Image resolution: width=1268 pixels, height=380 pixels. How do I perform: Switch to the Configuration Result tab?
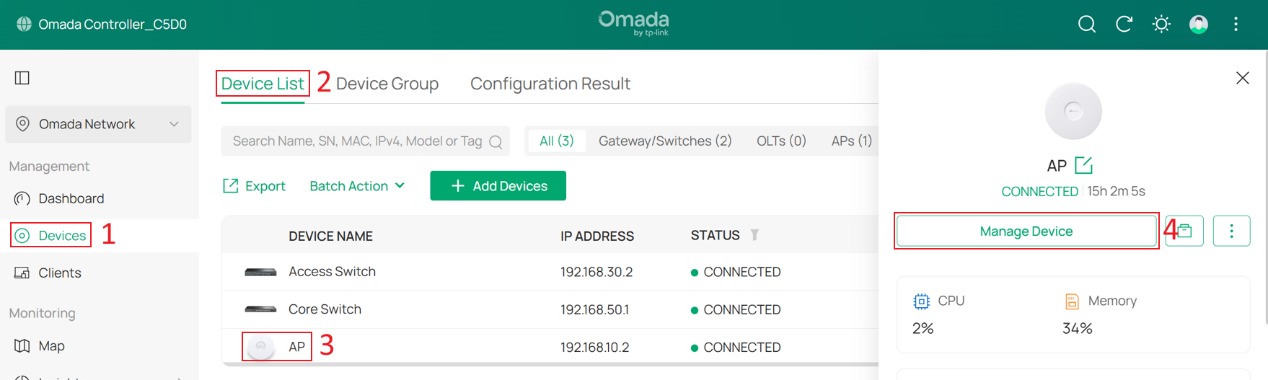[x=550, y=83]
